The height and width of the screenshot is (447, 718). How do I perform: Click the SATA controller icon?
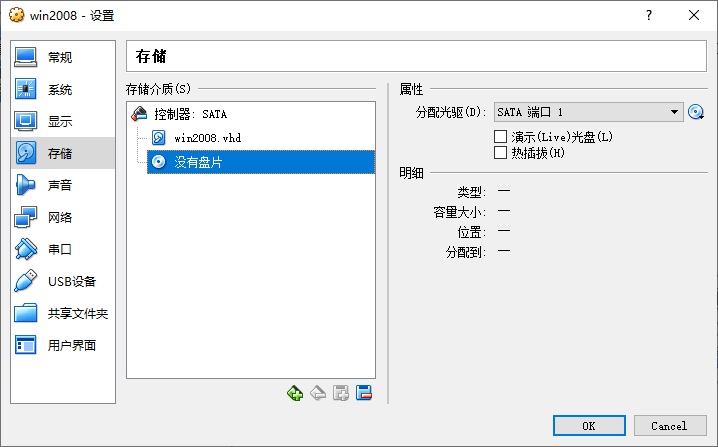tap(139, 114)
